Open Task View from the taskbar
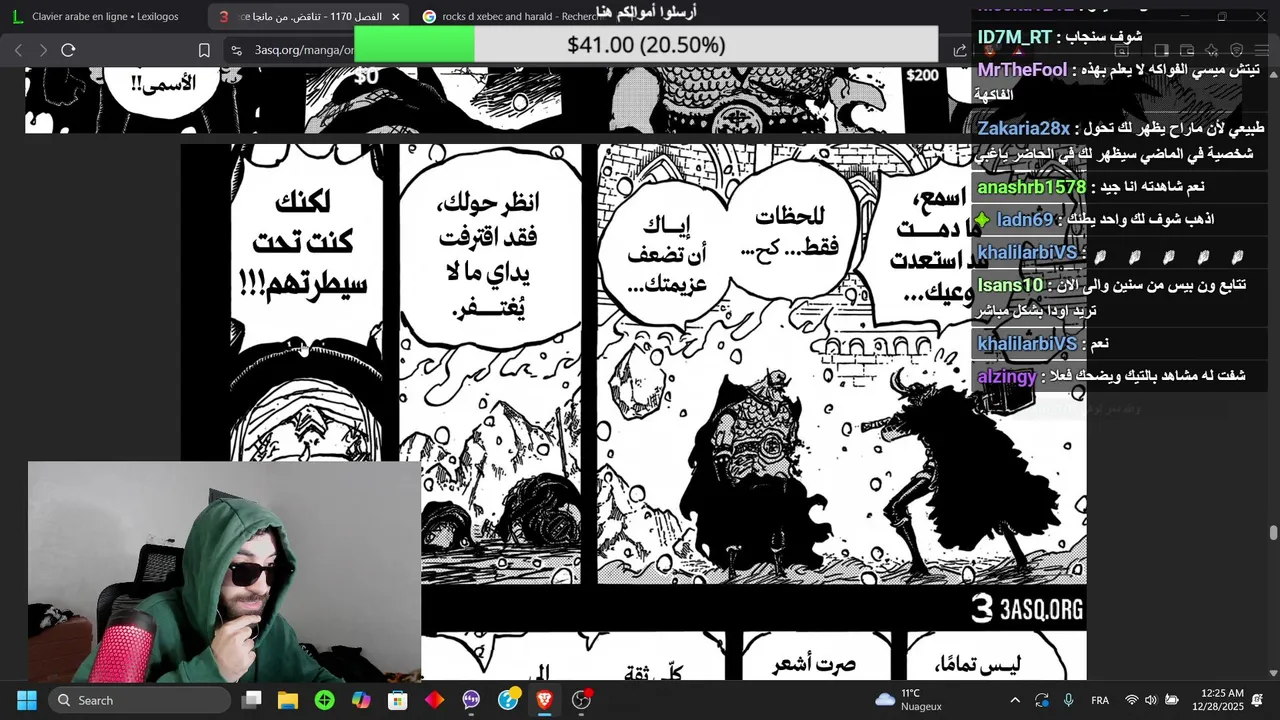 (252, 700)
